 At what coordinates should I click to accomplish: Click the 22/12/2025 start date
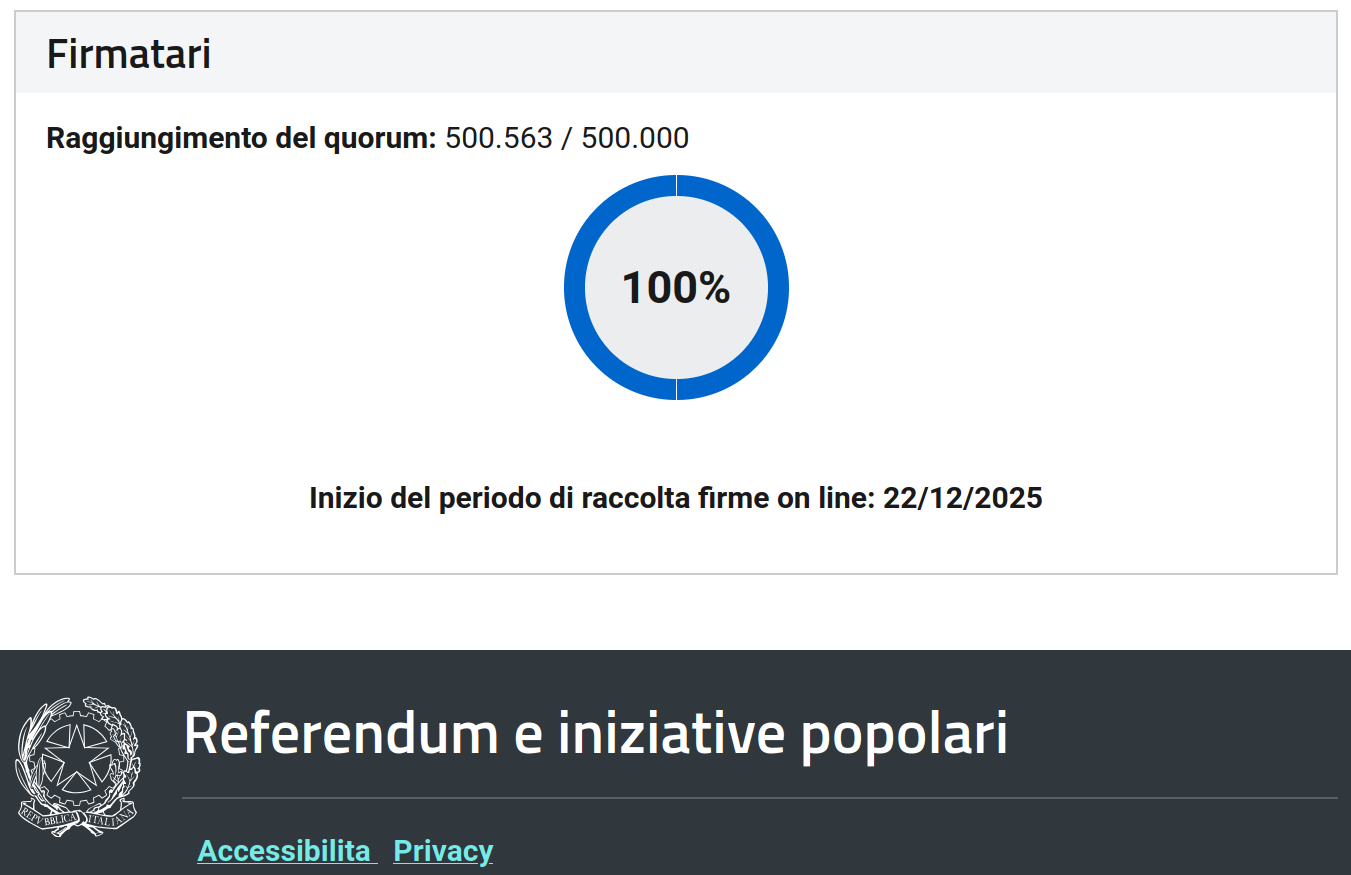(962, 498)
